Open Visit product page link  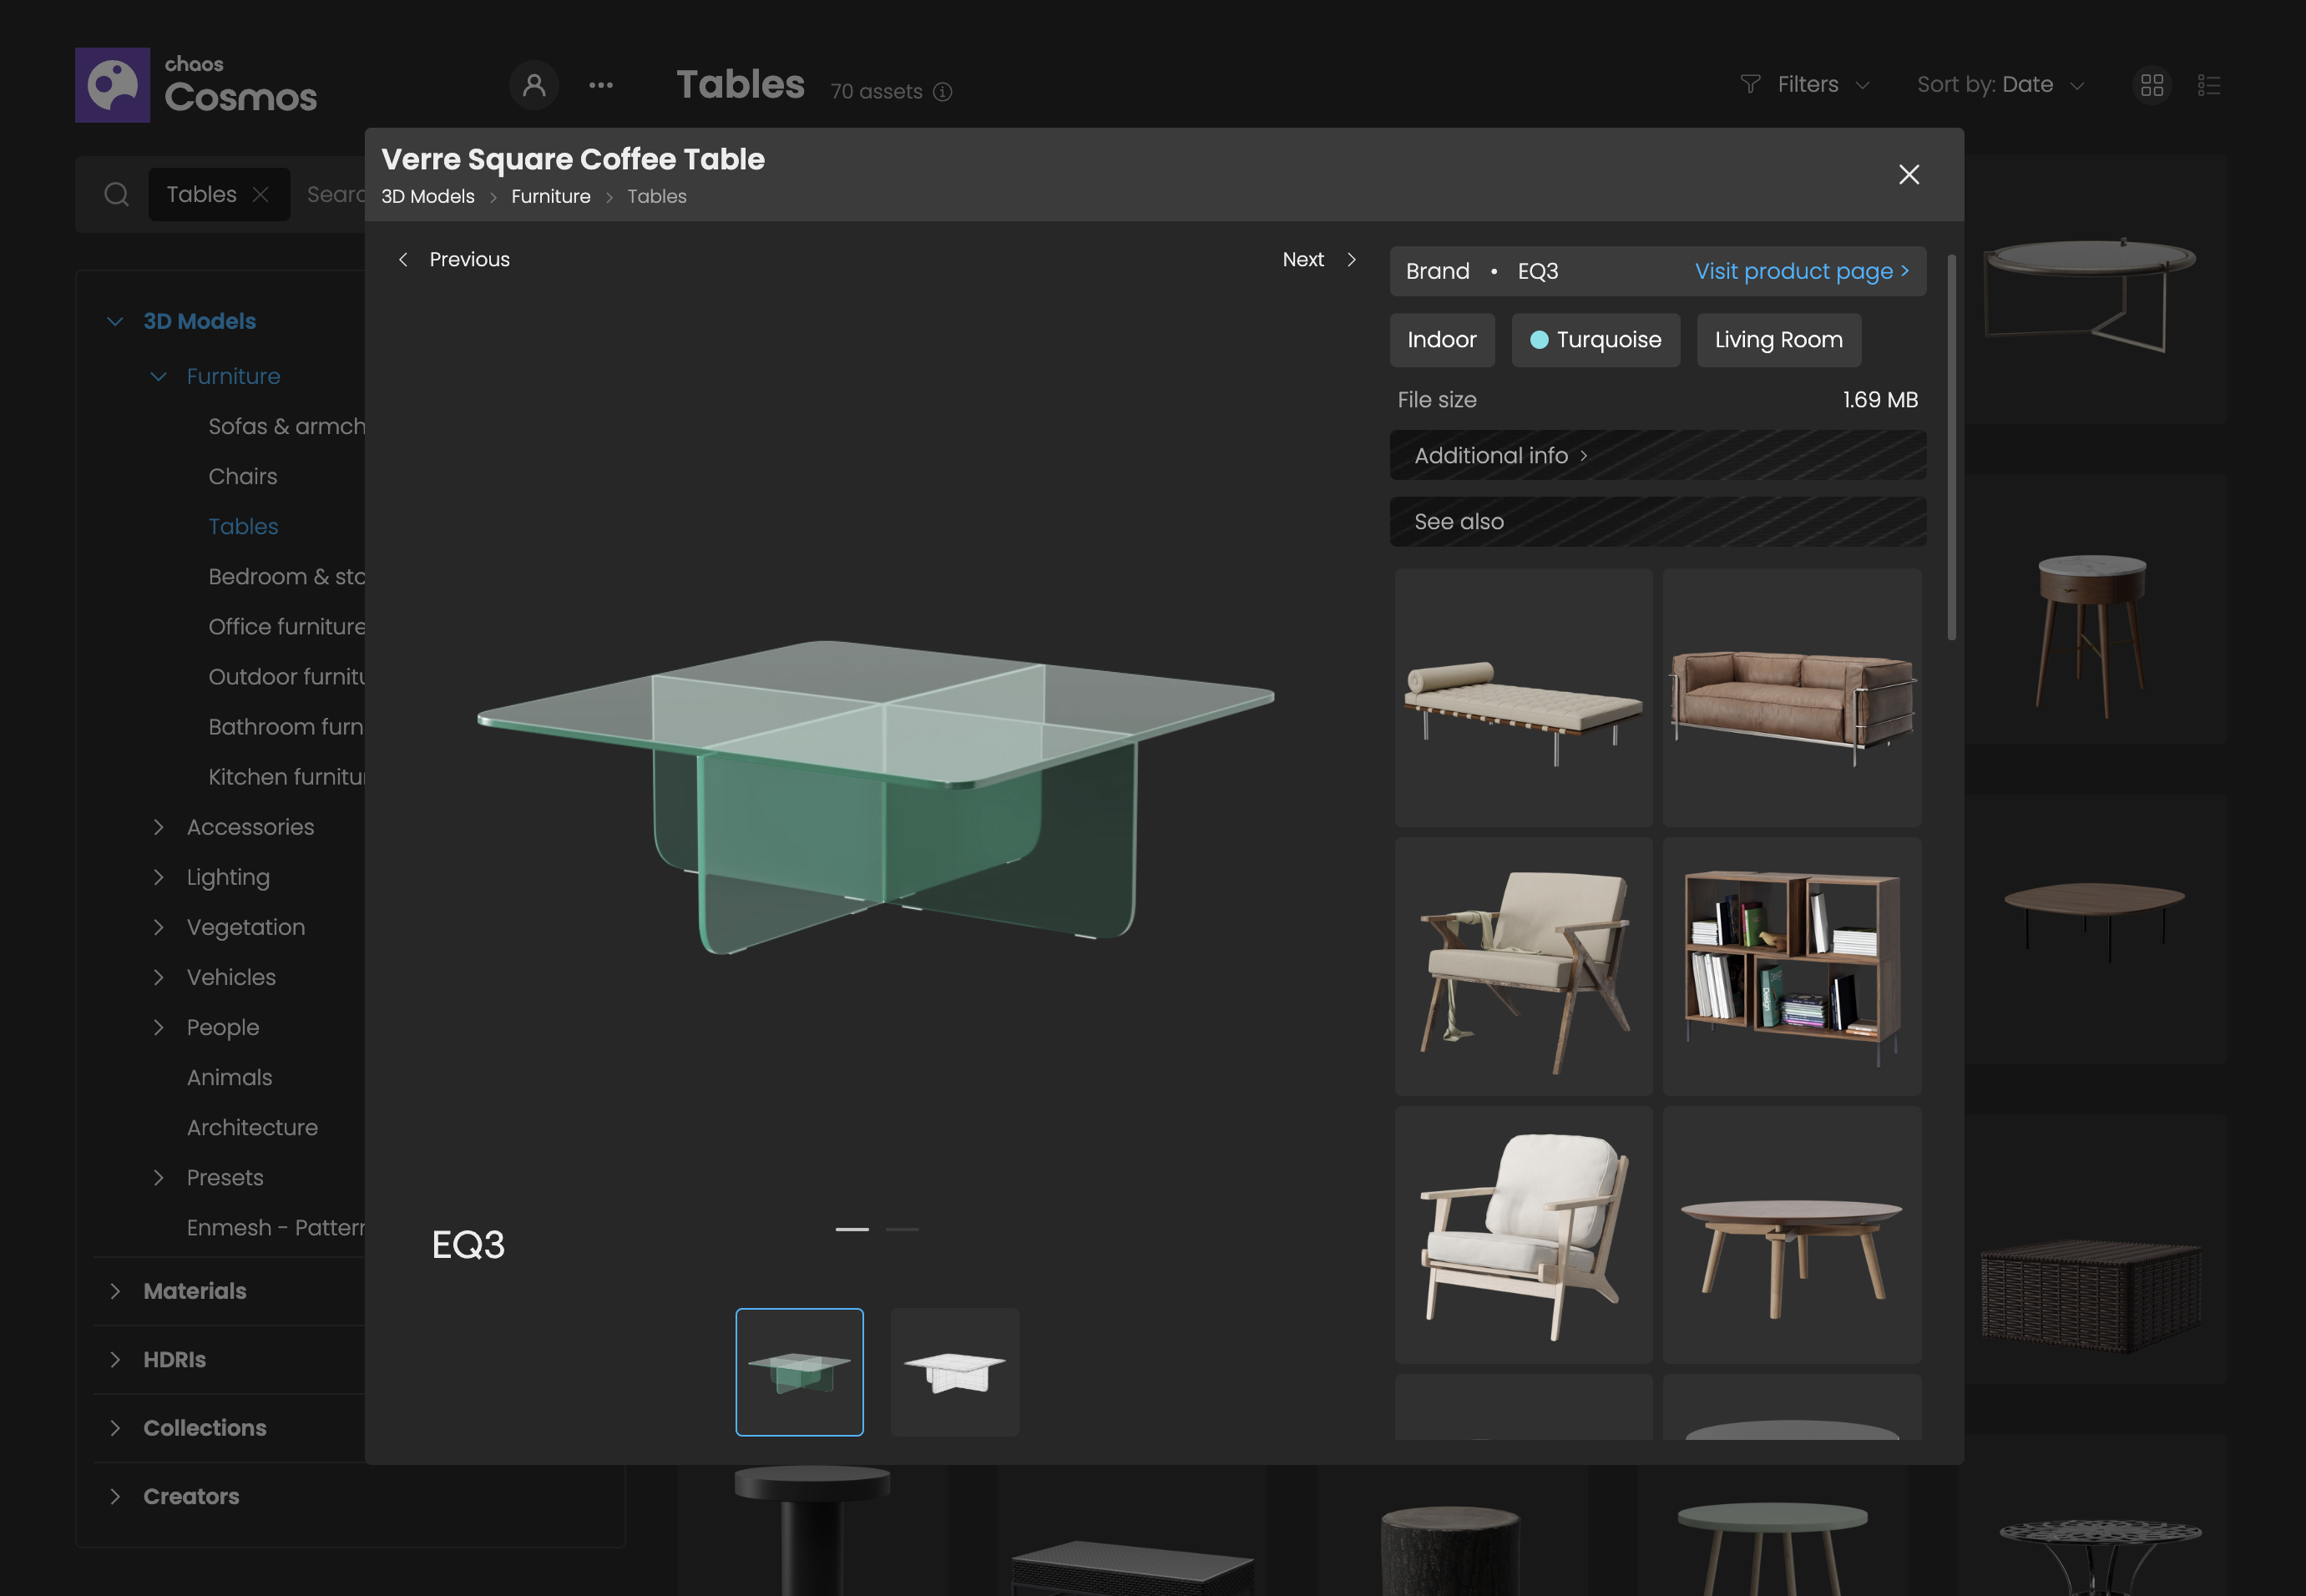[1801, 272]
